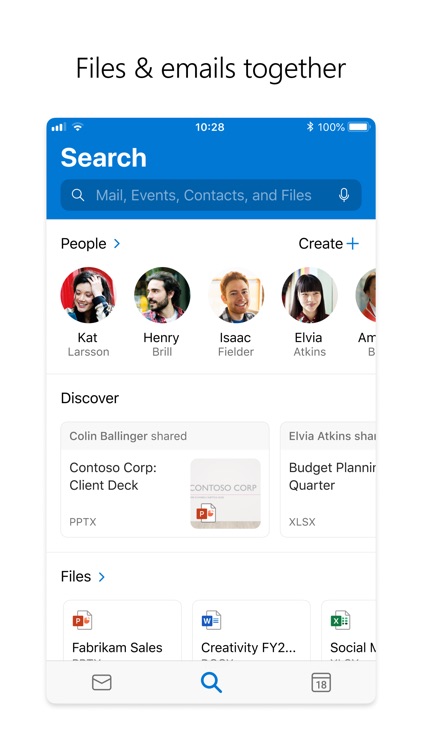Image resolution: width=422 pixels, height=750 pixels.
Task: Open the Word icon on Creativity FY2 file
Action: coord(211,620)
